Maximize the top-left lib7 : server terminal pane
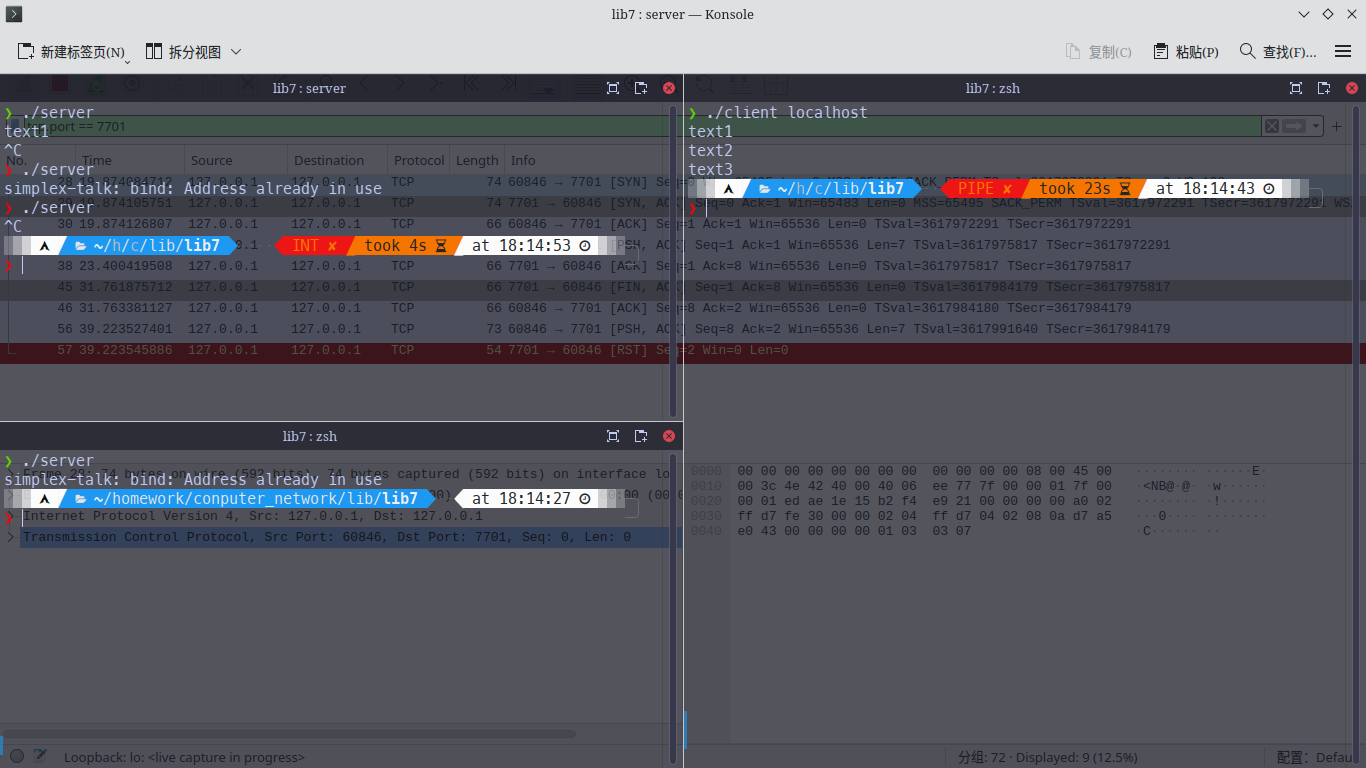This screenshot has height=768, width=1366. [613, 88]
